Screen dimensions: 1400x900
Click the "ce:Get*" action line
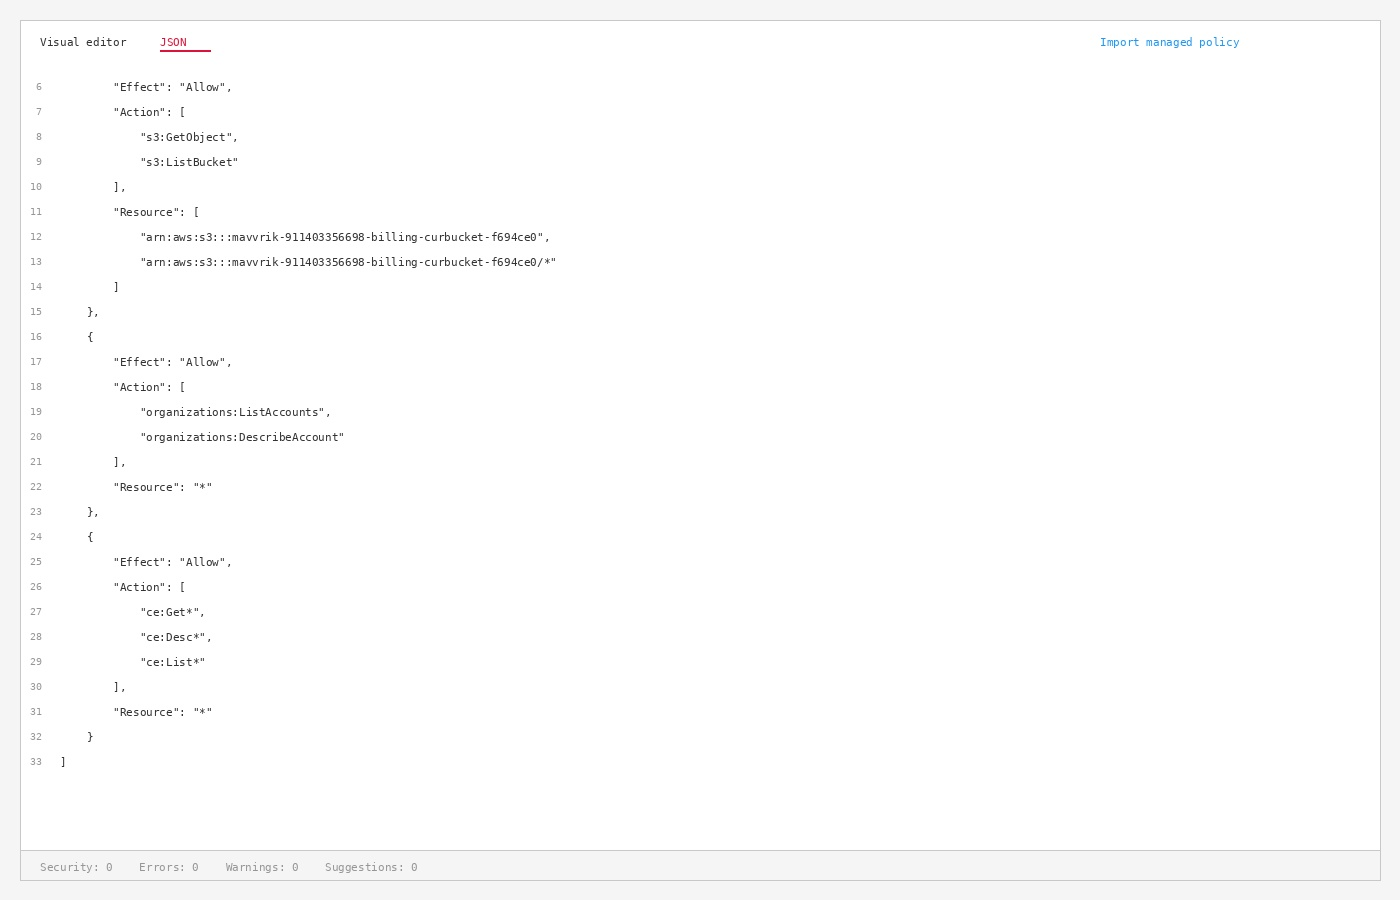click(172, 613)
